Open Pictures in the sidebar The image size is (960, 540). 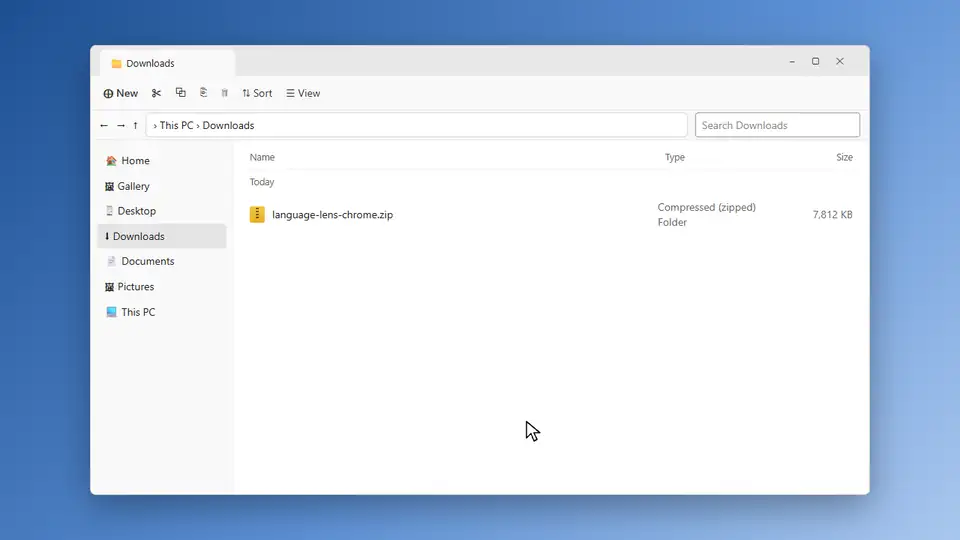(162, 287)
